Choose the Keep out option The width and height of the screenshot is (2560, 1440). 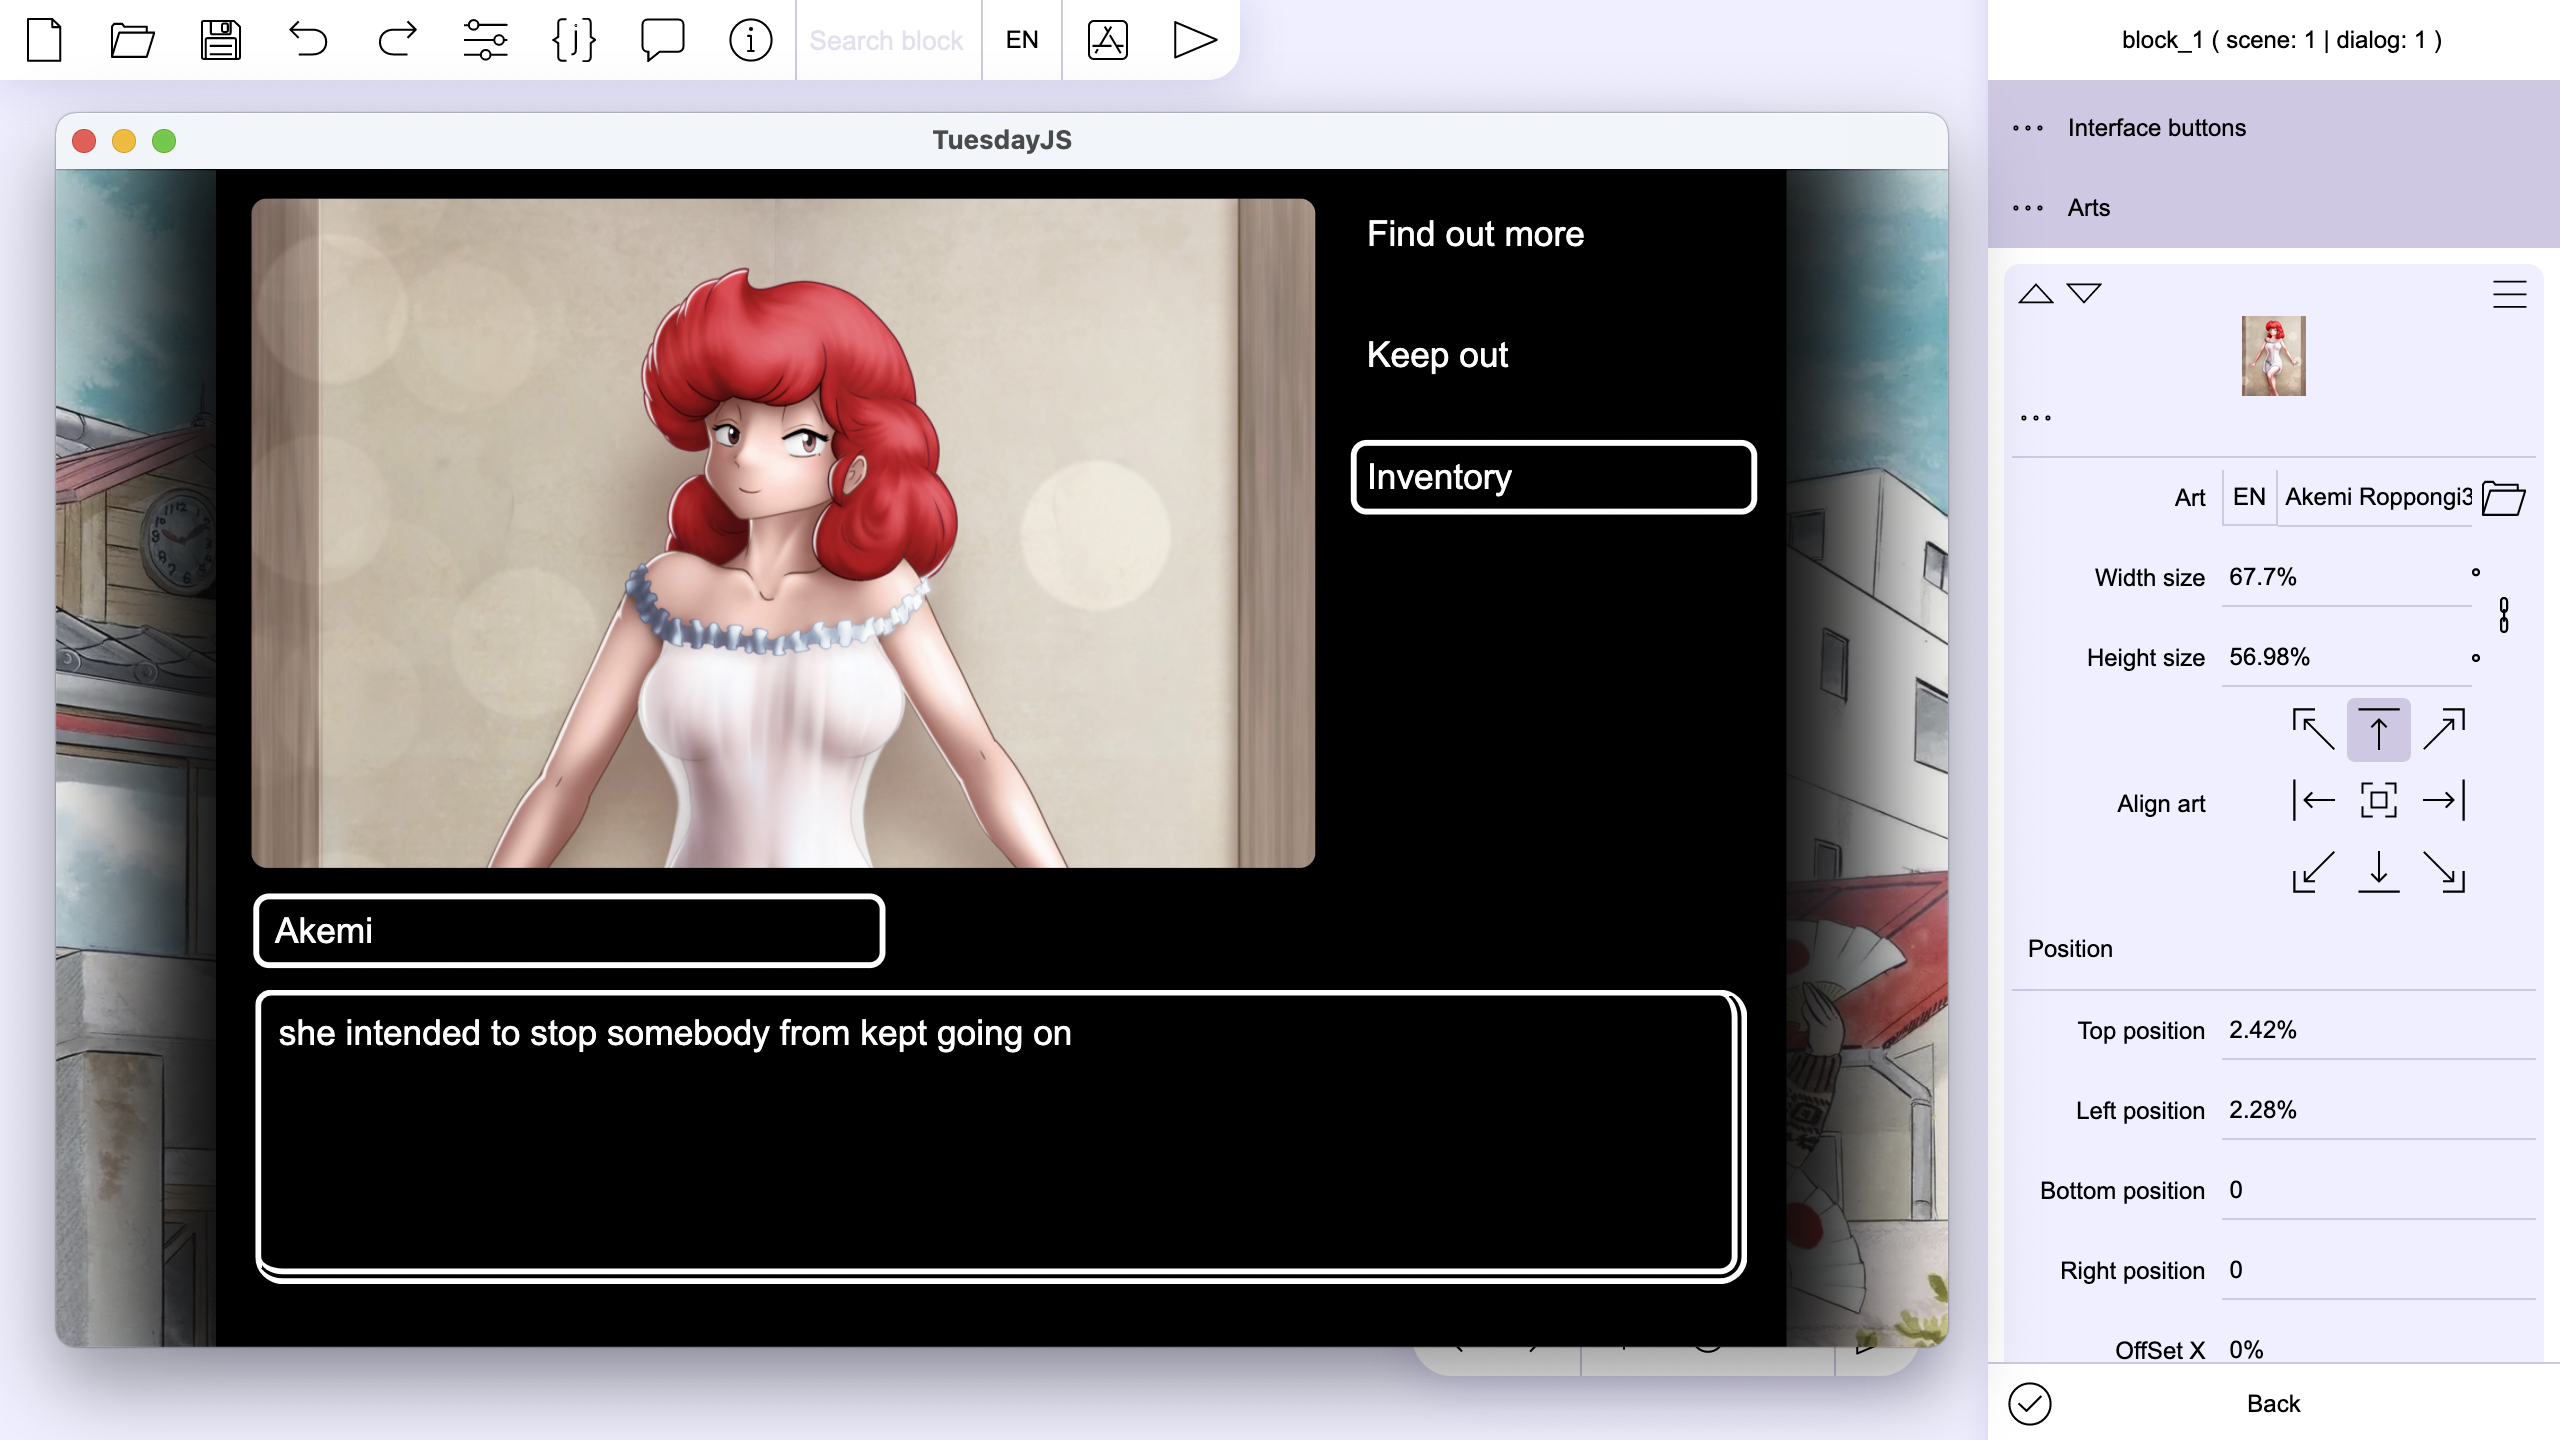tap(1437, 355)
